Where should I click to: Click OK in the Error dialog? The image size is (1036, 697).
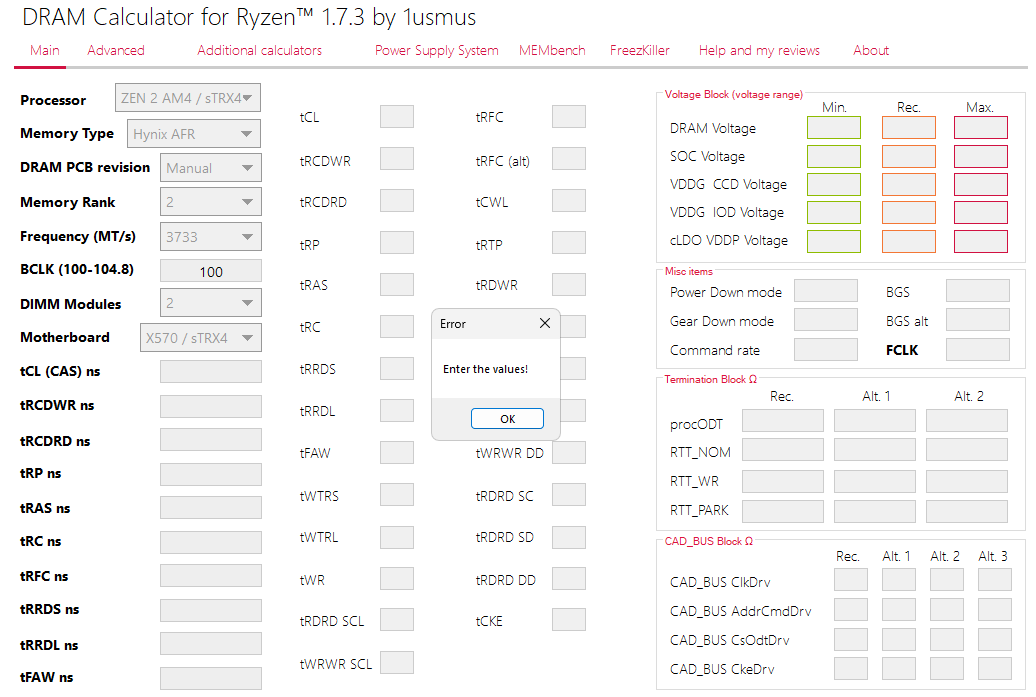point(507,418)
